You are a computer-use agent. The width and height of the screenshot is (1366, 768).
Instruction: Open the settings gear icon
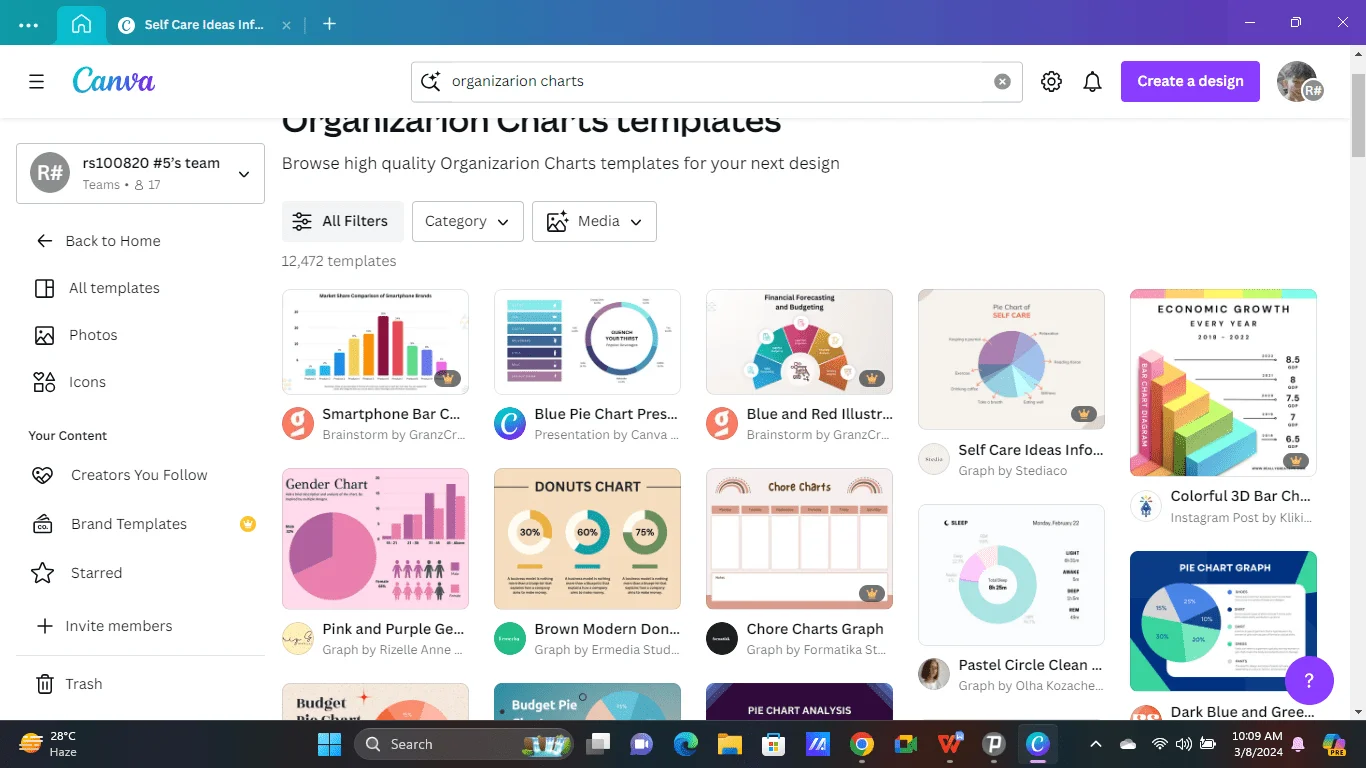click(x=1051, y=82)
